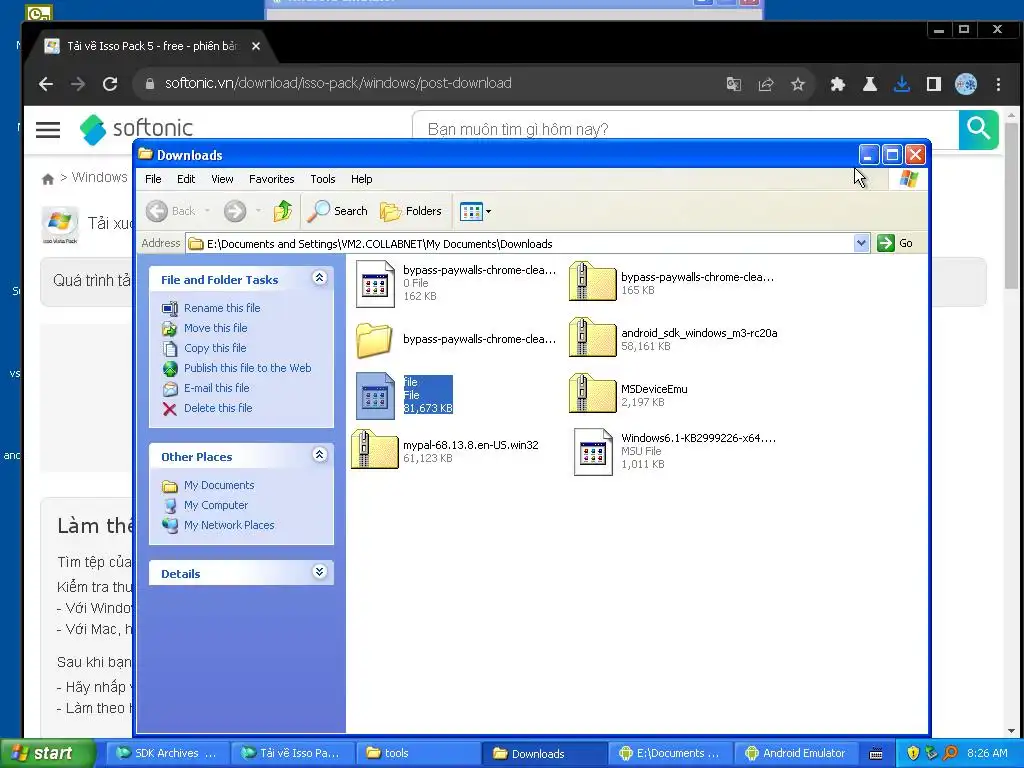Switch to tools folder taskbar button
Image resolution: width=1024 pixels, height=768 pixels.
(417, 753)
